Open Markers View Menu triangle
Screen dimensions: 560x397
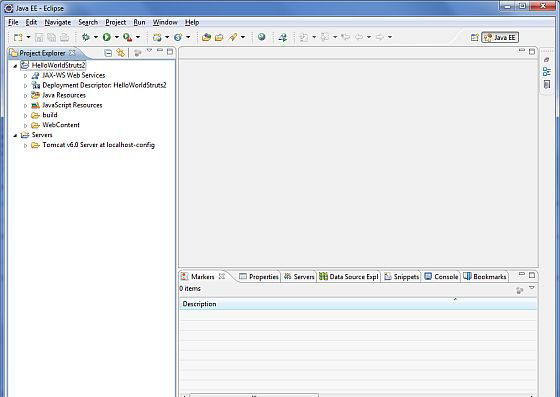click(x=532, y=288)
